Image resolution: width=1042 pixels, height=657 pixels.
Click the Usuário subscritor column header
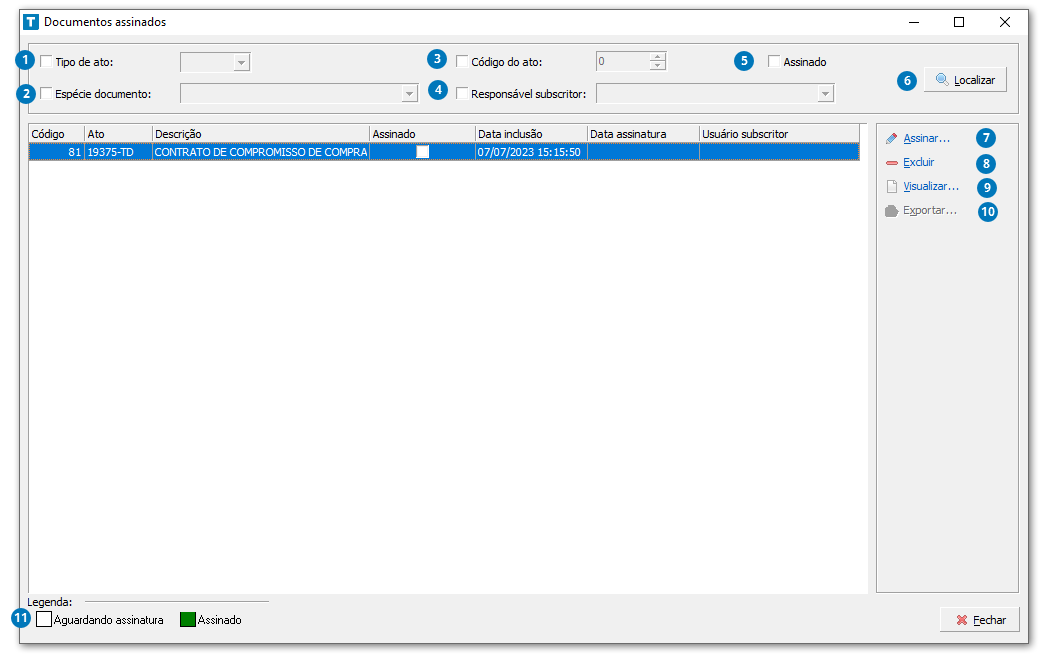click(x=780, y=134)
